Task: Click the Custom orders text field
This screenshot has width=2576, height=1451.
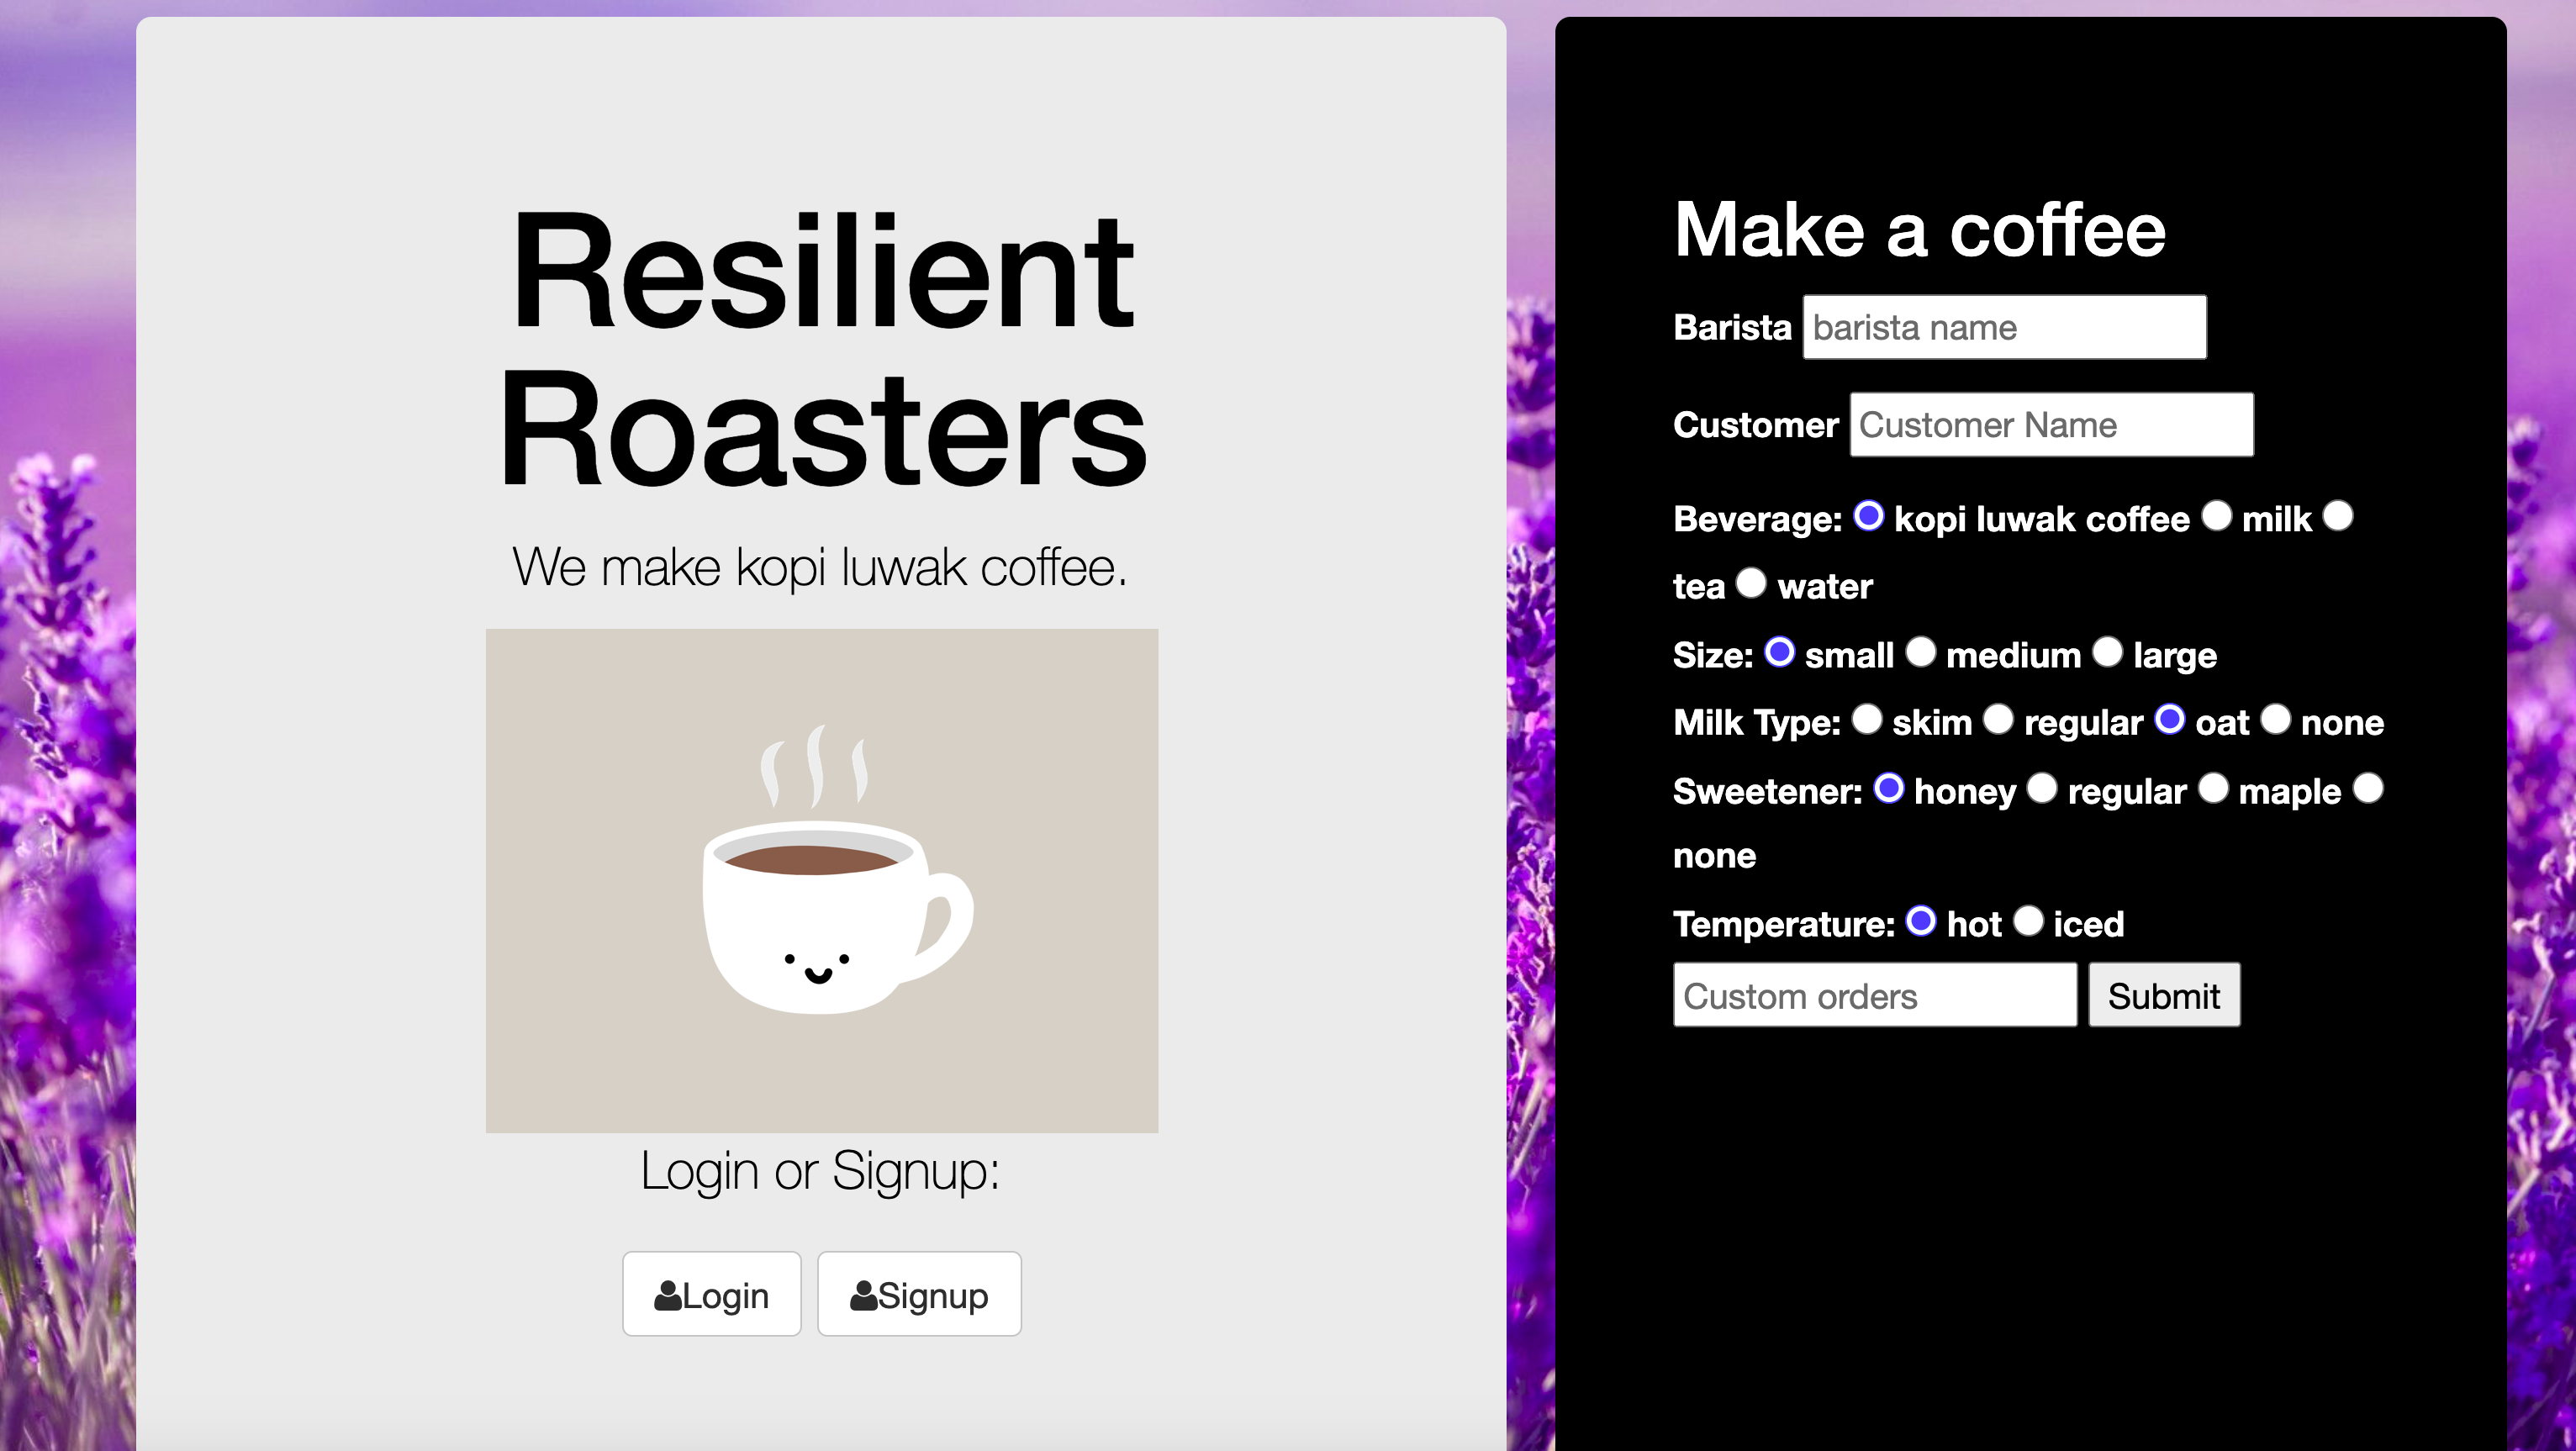Action: pos(1875,996)
